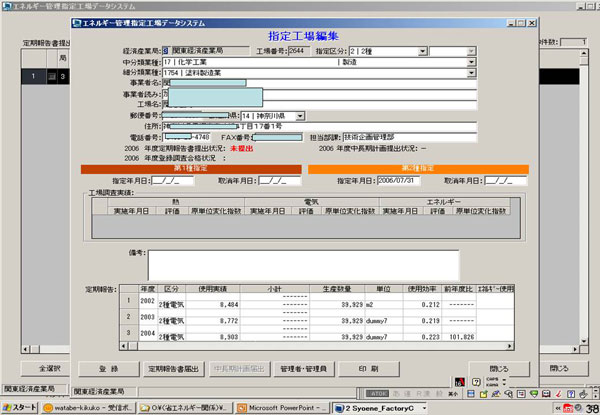Click the 使用効率 value 0.219
This screenshot has width=600, height=415.
tap(430, 321)
